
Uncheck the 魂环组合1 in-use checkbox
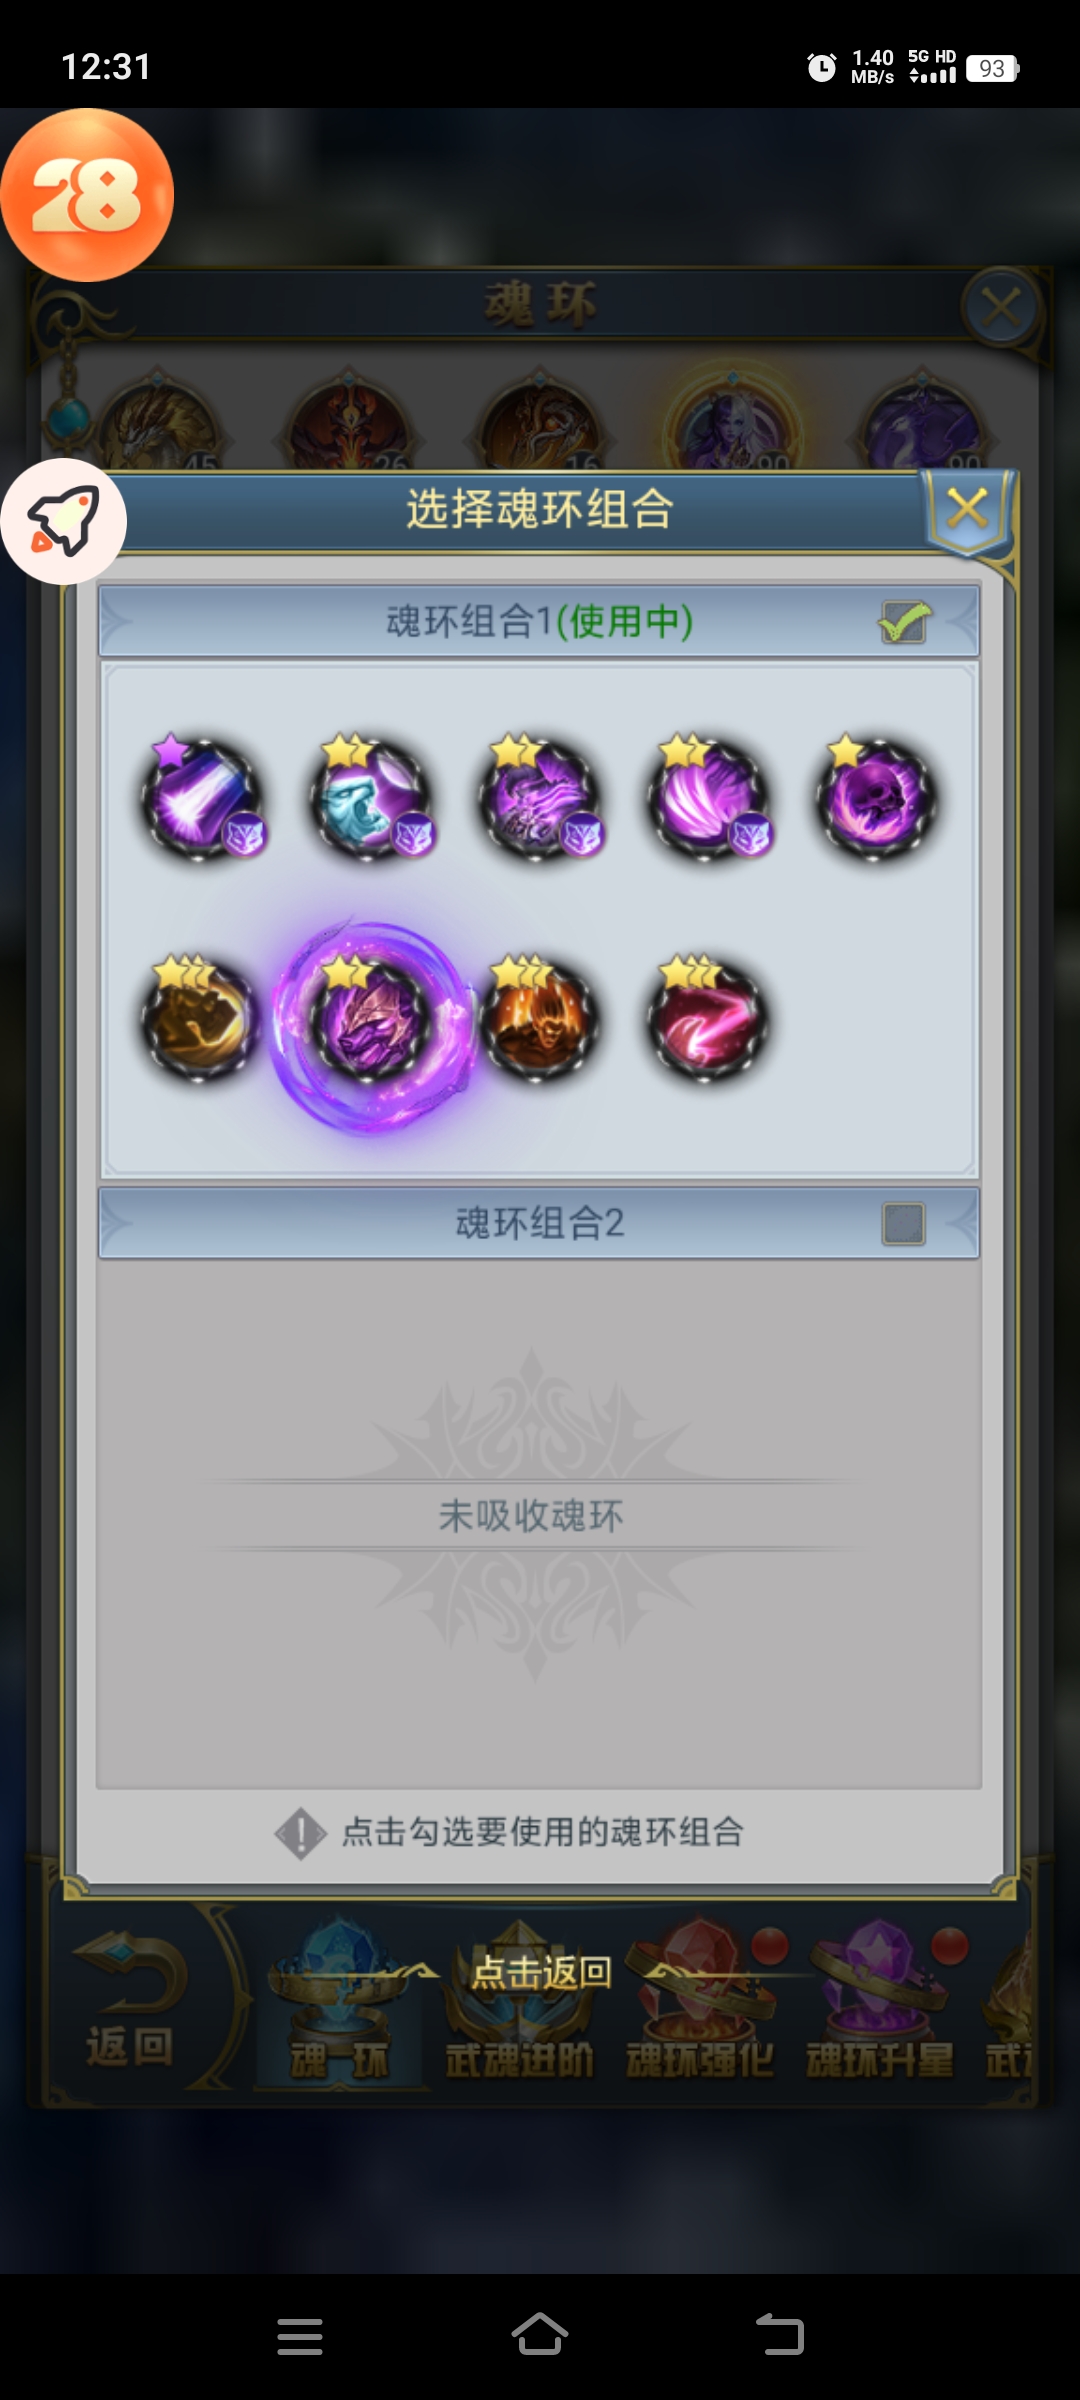(904, 622)
